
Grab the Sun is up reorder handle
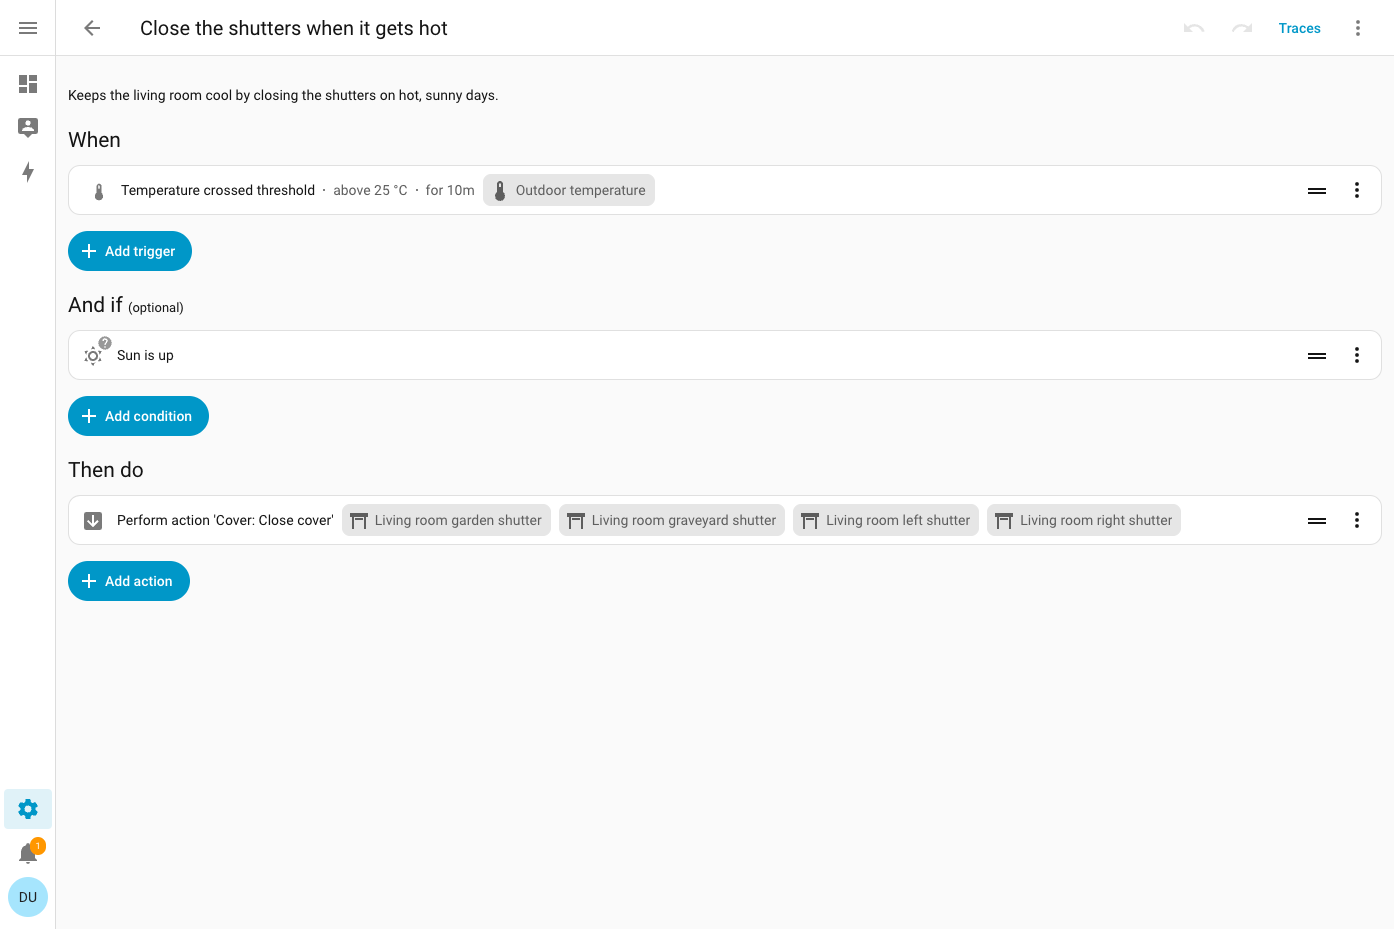[x=1317, y=355]
